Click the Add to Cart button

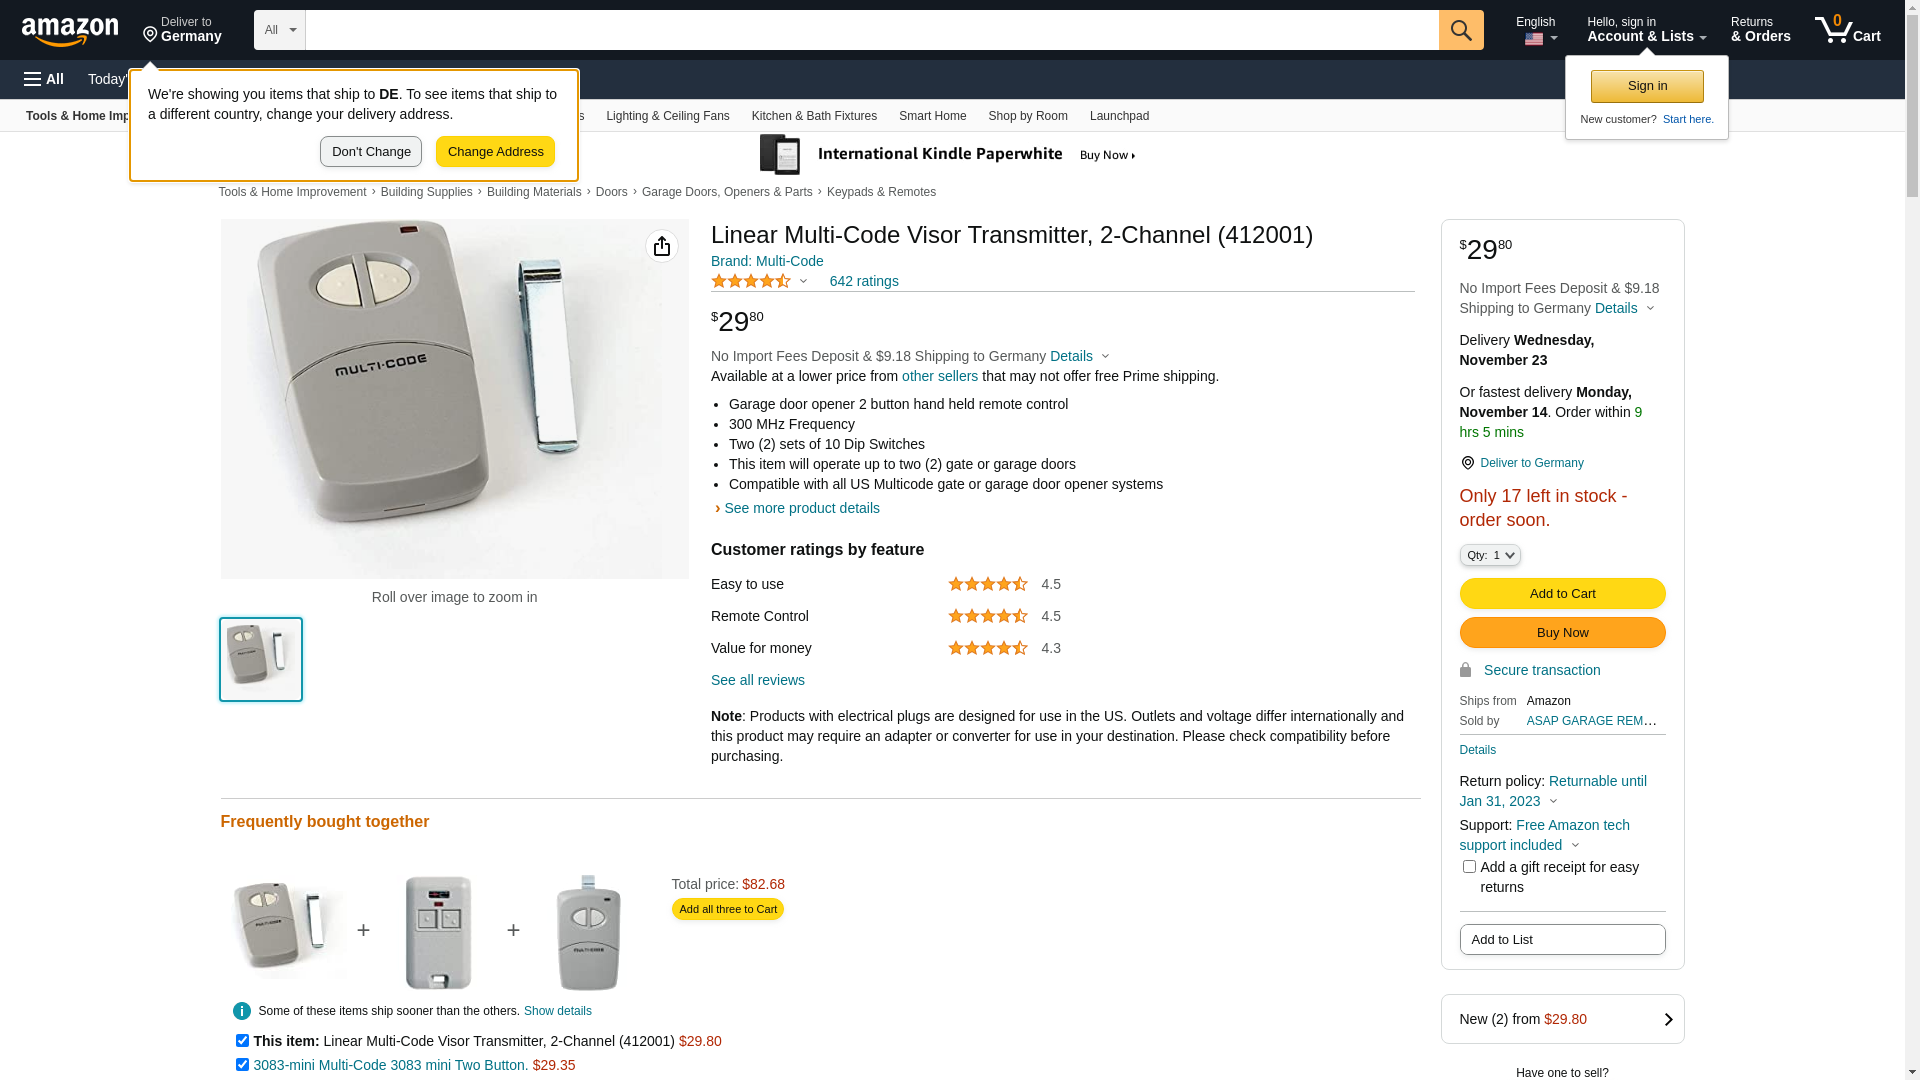(x=1562, y=594)
